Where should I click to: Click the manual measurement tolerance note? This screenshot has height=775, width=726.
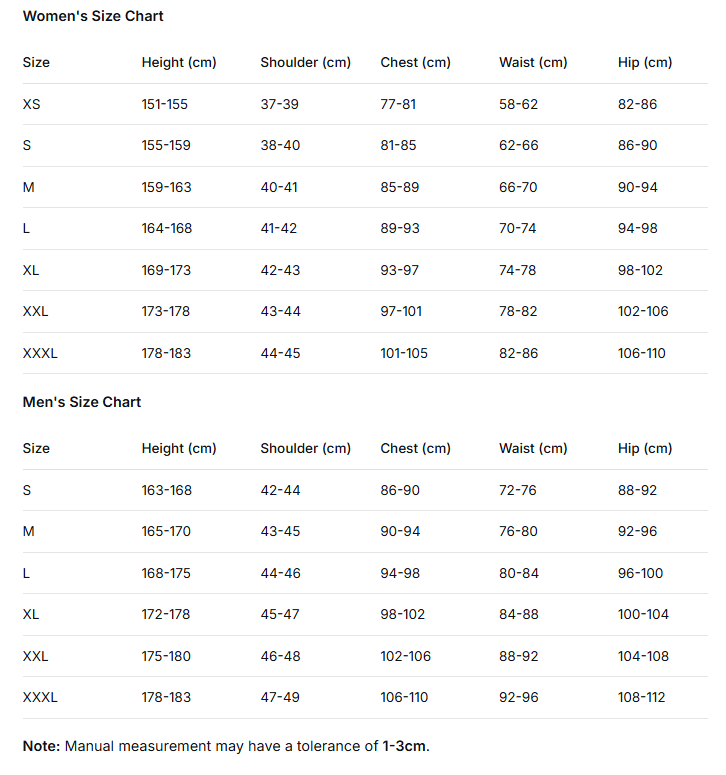click(226, 746)
